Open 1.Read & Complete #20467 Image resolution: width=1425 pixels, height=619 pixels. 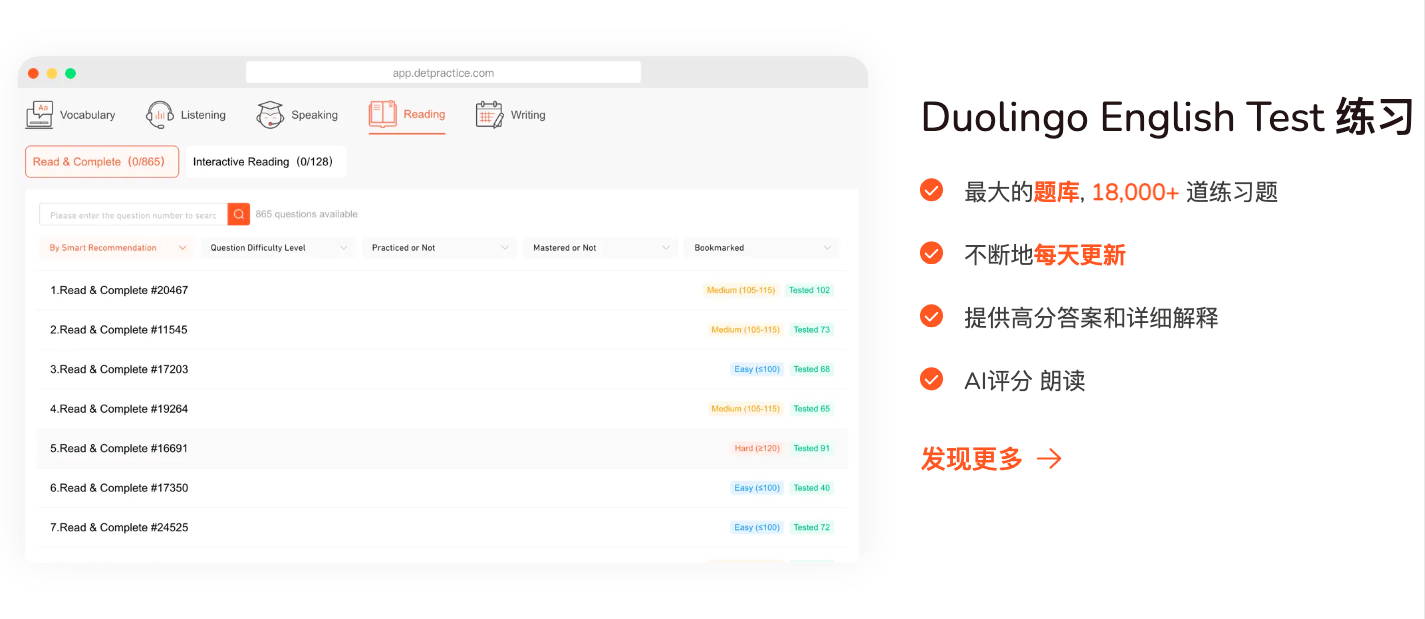coord(442,290)
